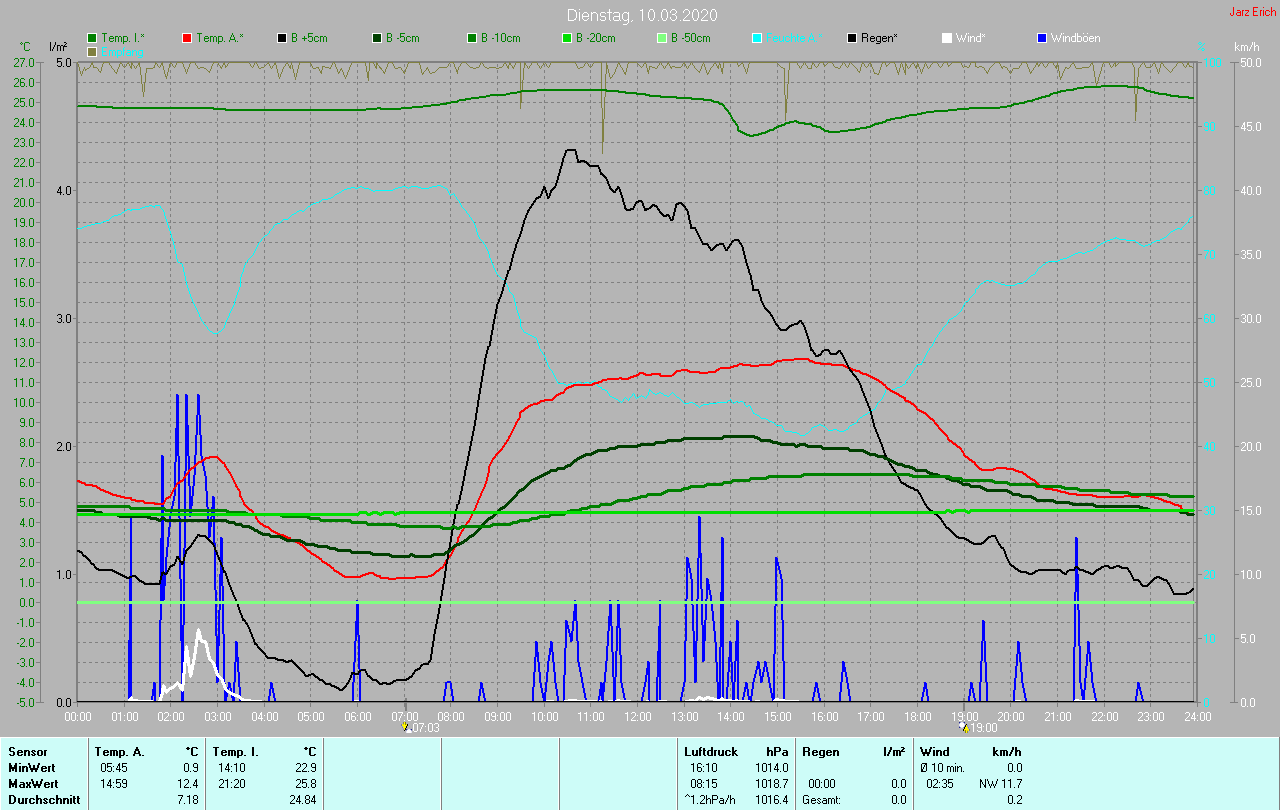Click the red Temp. A. legend square
The height and width of the screenshot is (810, 1280).
[x=187, y=38]
